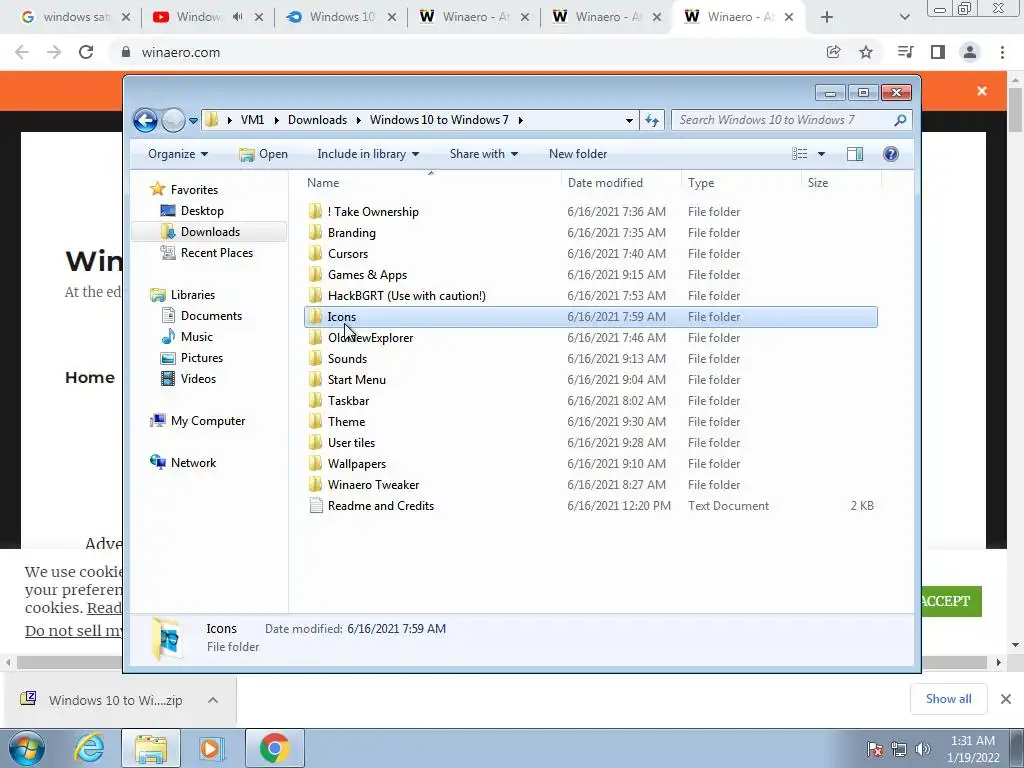Click Show all downloads button
Viewport: 1024px width, 768px height.
tap(948, 699)
